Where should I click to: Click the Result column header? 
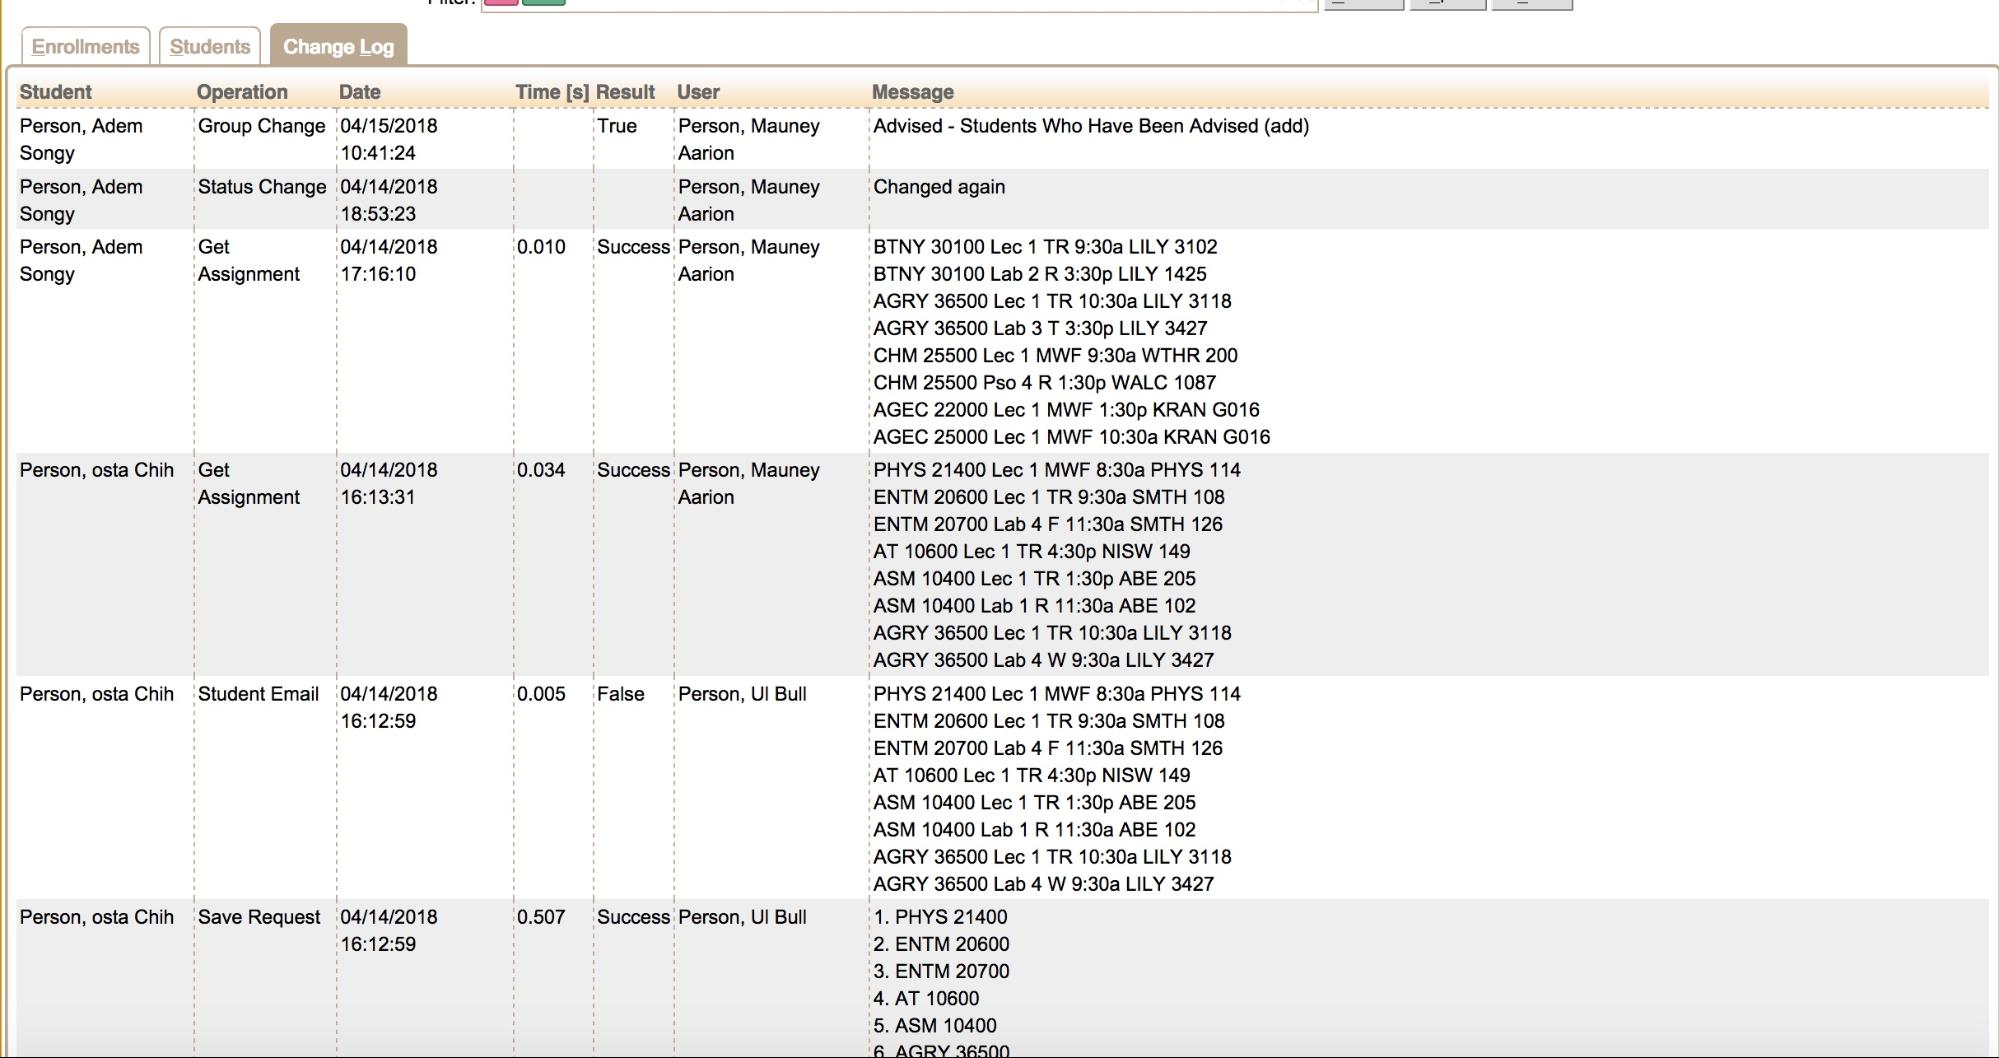point(626,92)
